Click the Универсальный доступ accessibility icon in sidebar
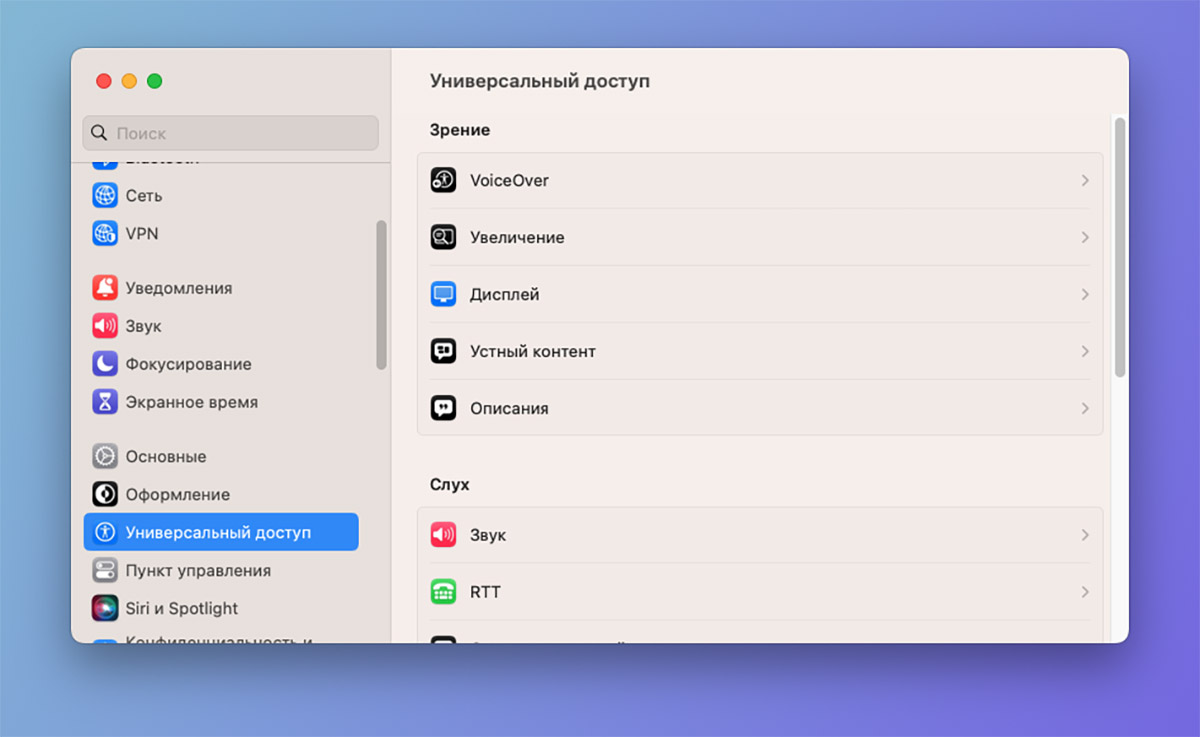This screenshot has height=737, width=1200. point(105,532)
